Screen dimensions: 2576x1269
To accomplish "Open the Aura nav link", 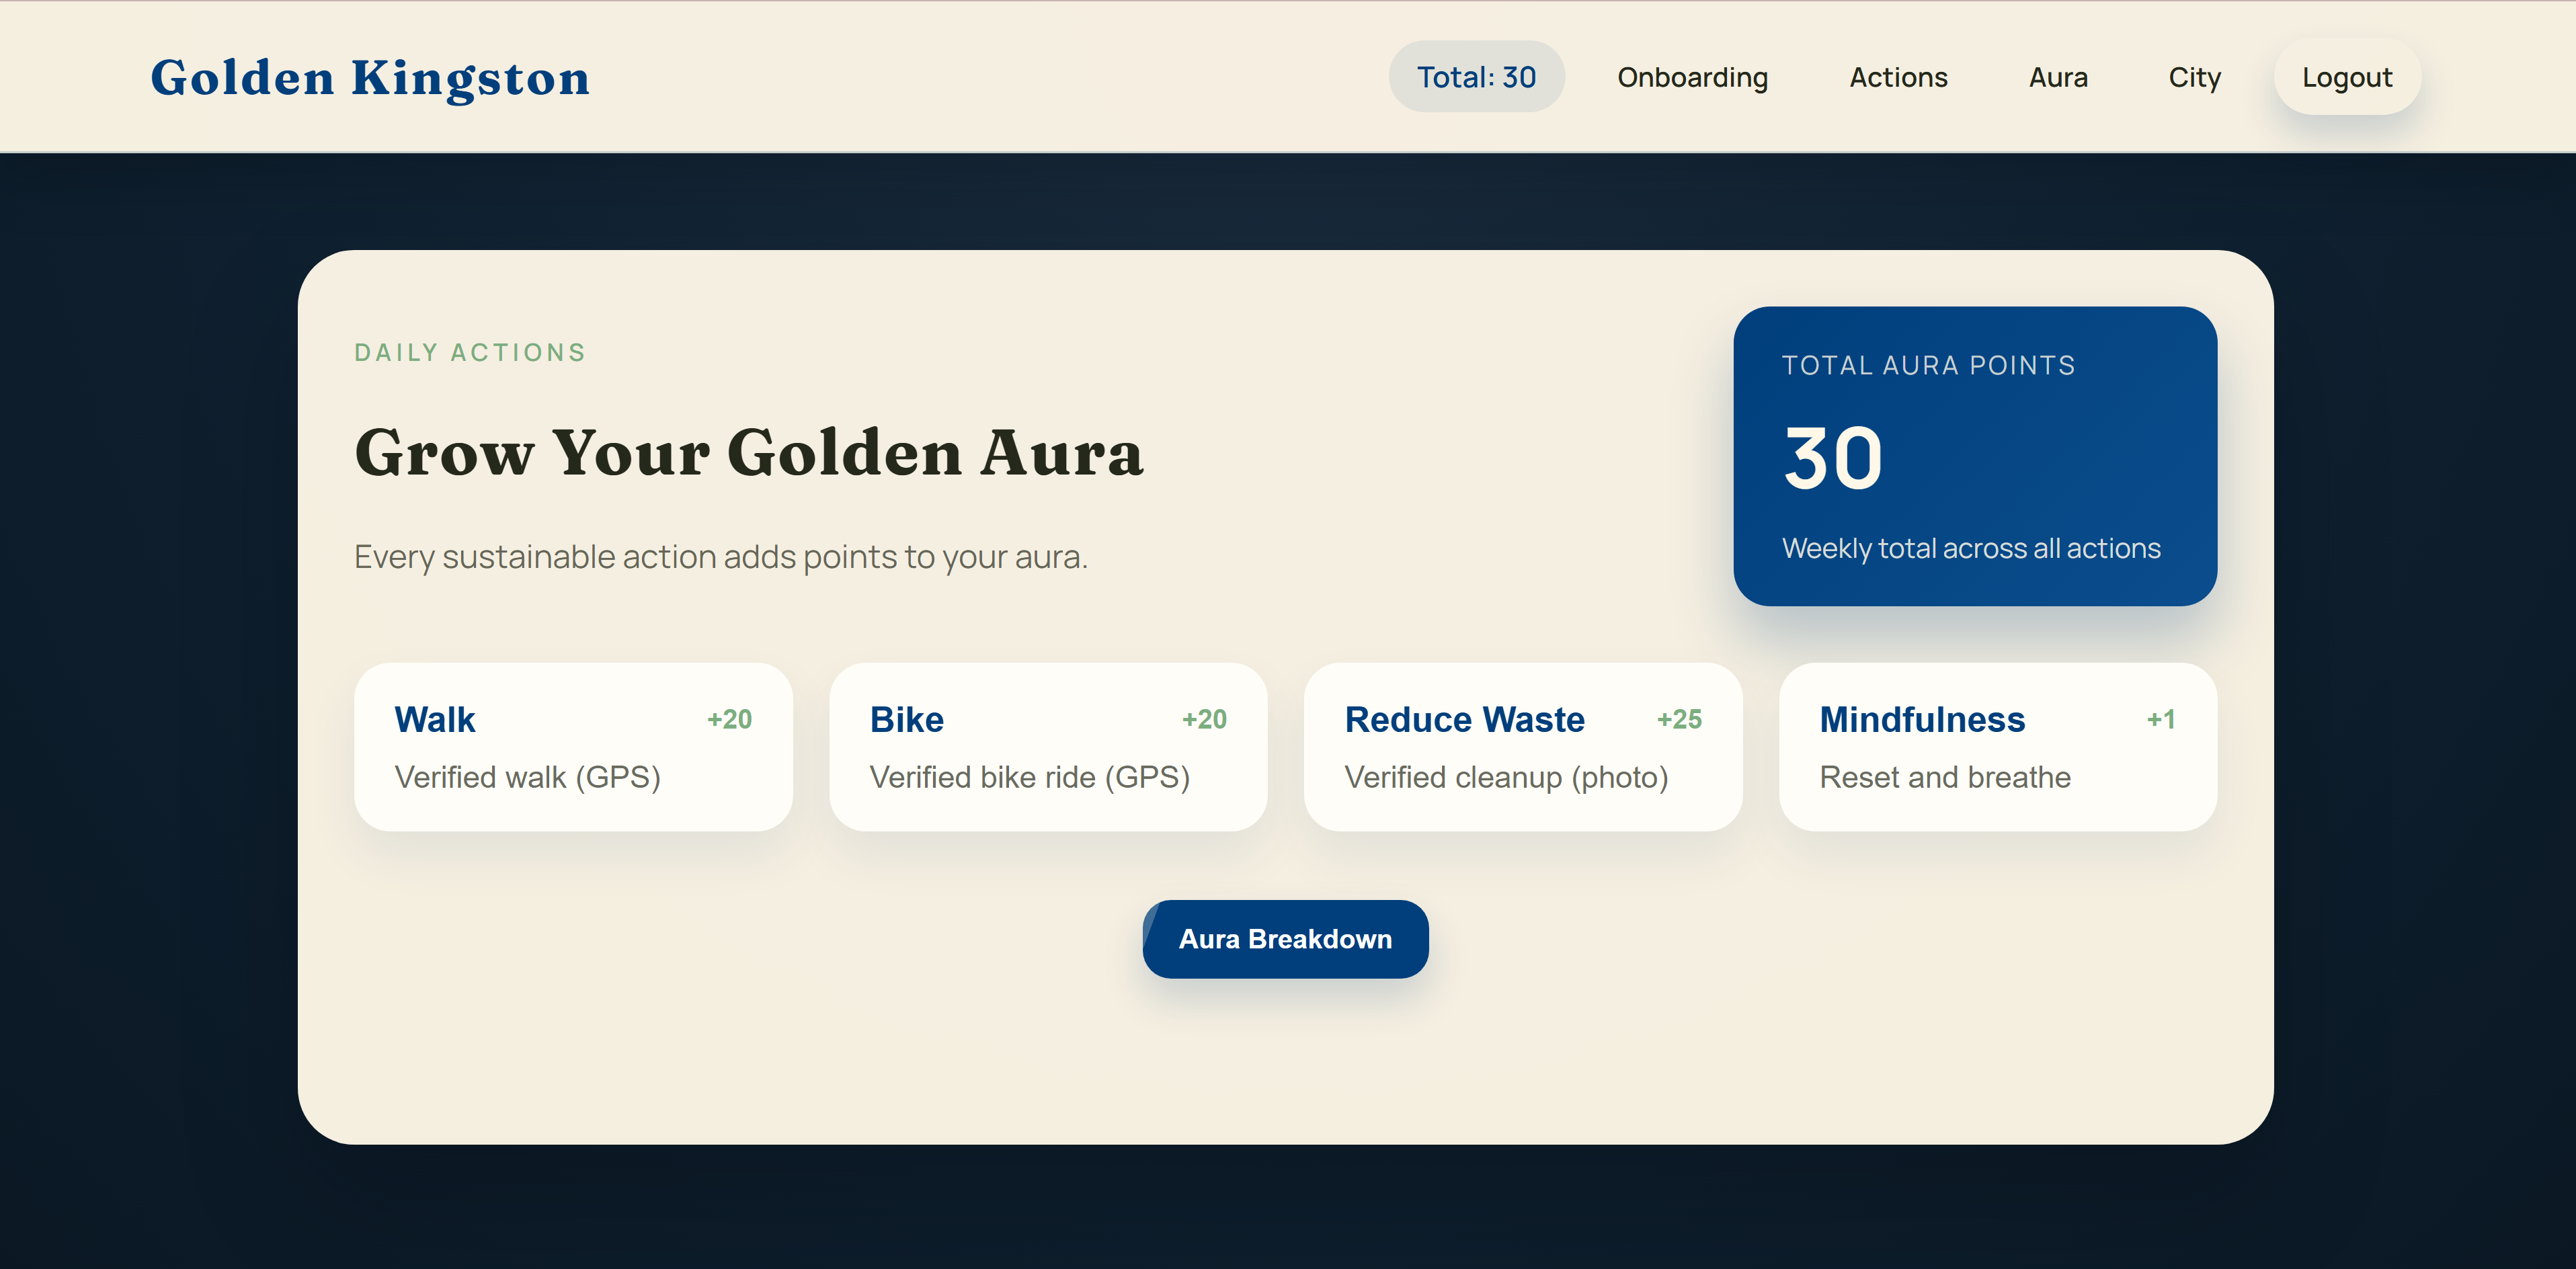I will pos(2057,77).
